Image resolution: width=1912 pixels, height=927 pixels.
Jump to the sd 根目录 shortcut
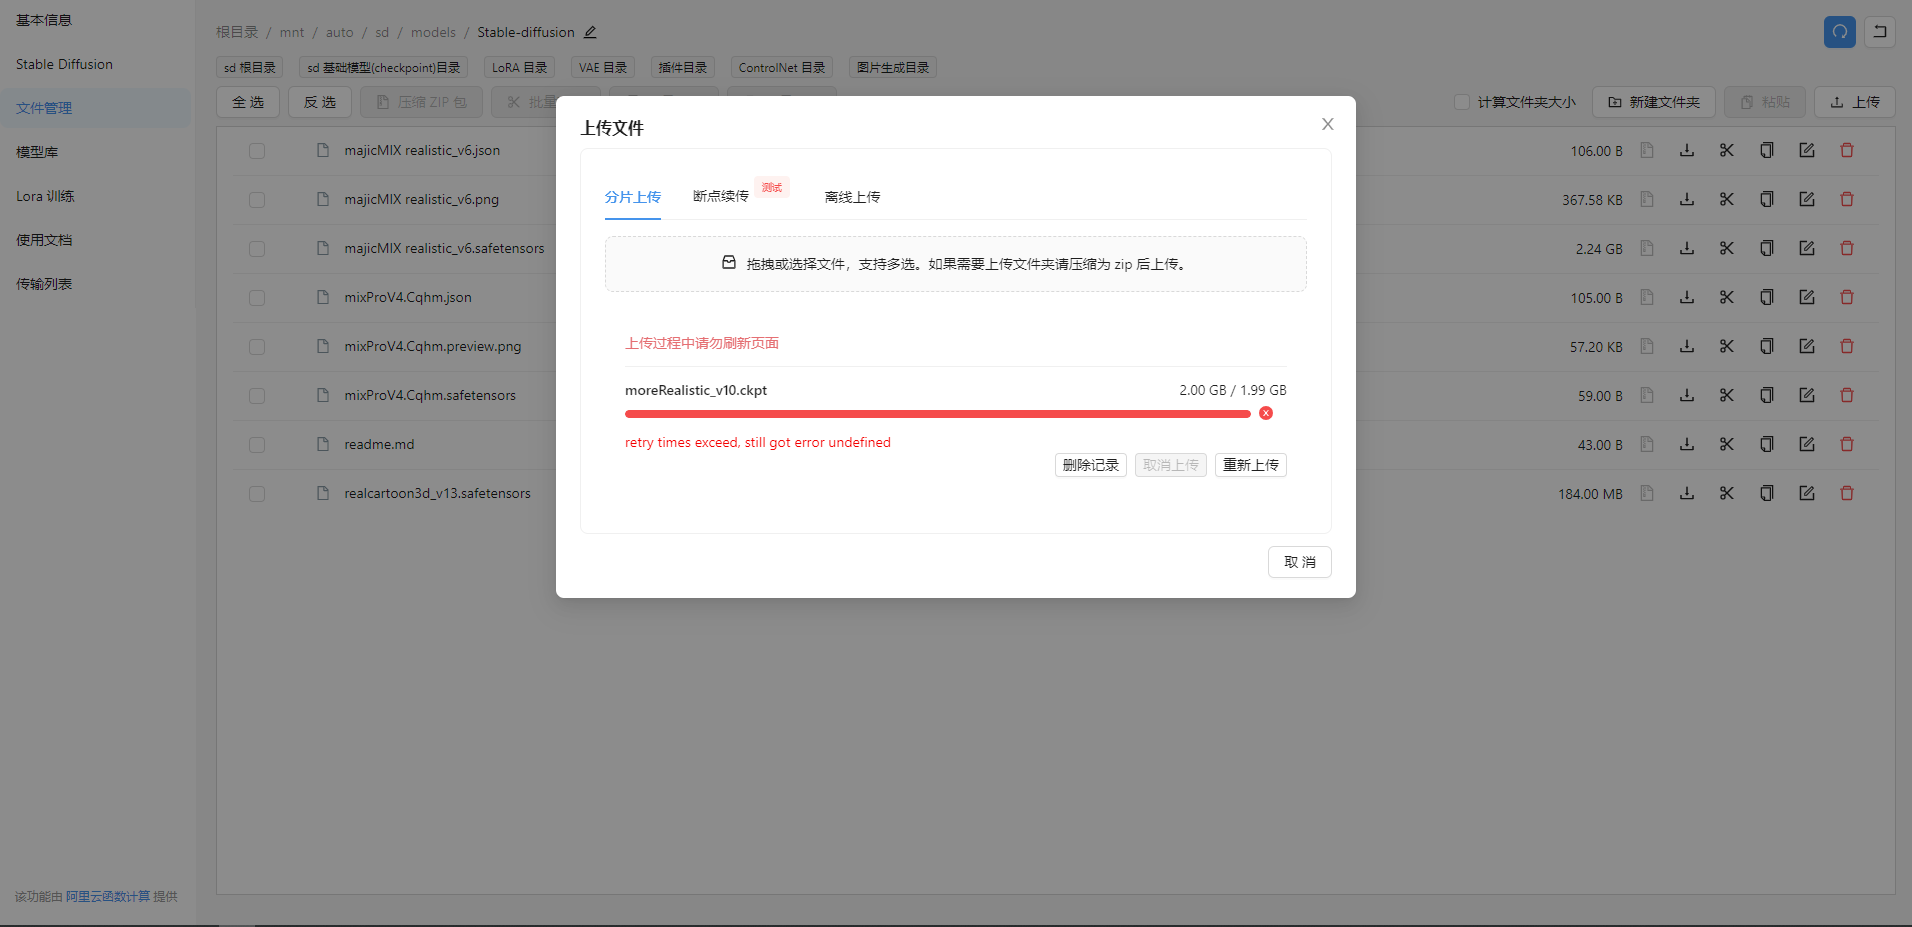pyautogui.click(x=250, y=68)
